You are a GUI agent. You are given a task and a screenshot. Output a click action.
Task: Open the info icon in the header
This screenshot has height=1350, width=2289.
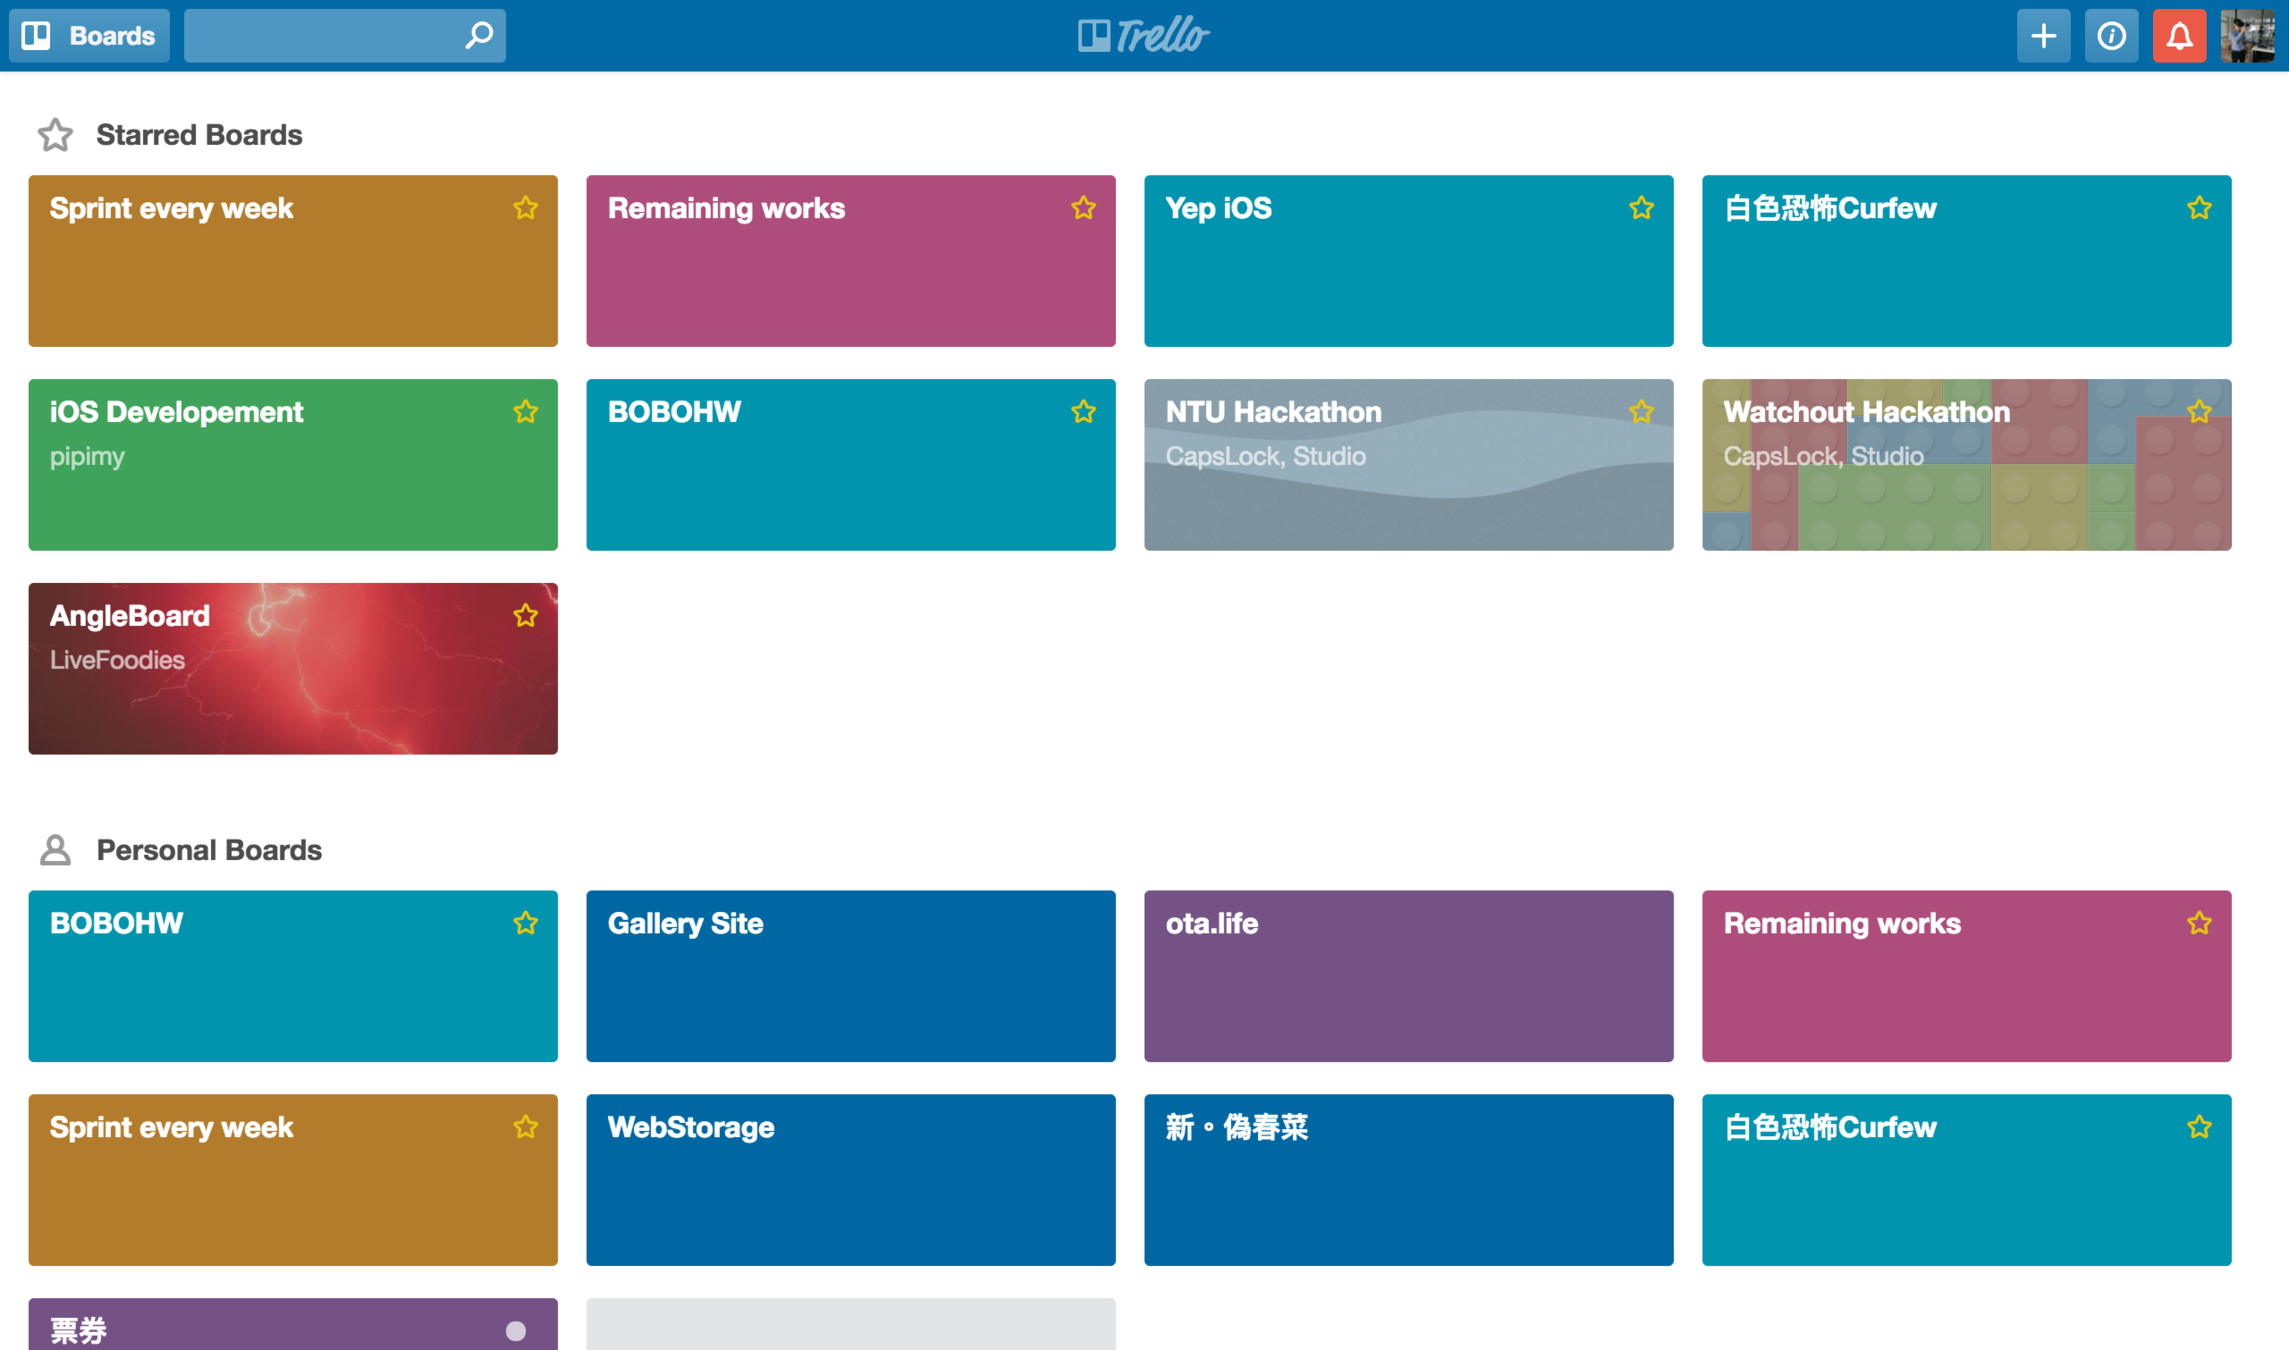pos(2111,36)
